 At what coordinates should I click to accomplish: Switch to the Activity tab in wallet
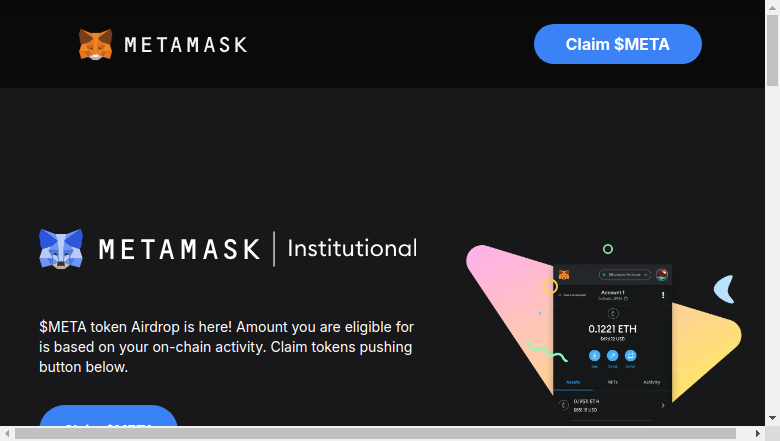(652, 382)
